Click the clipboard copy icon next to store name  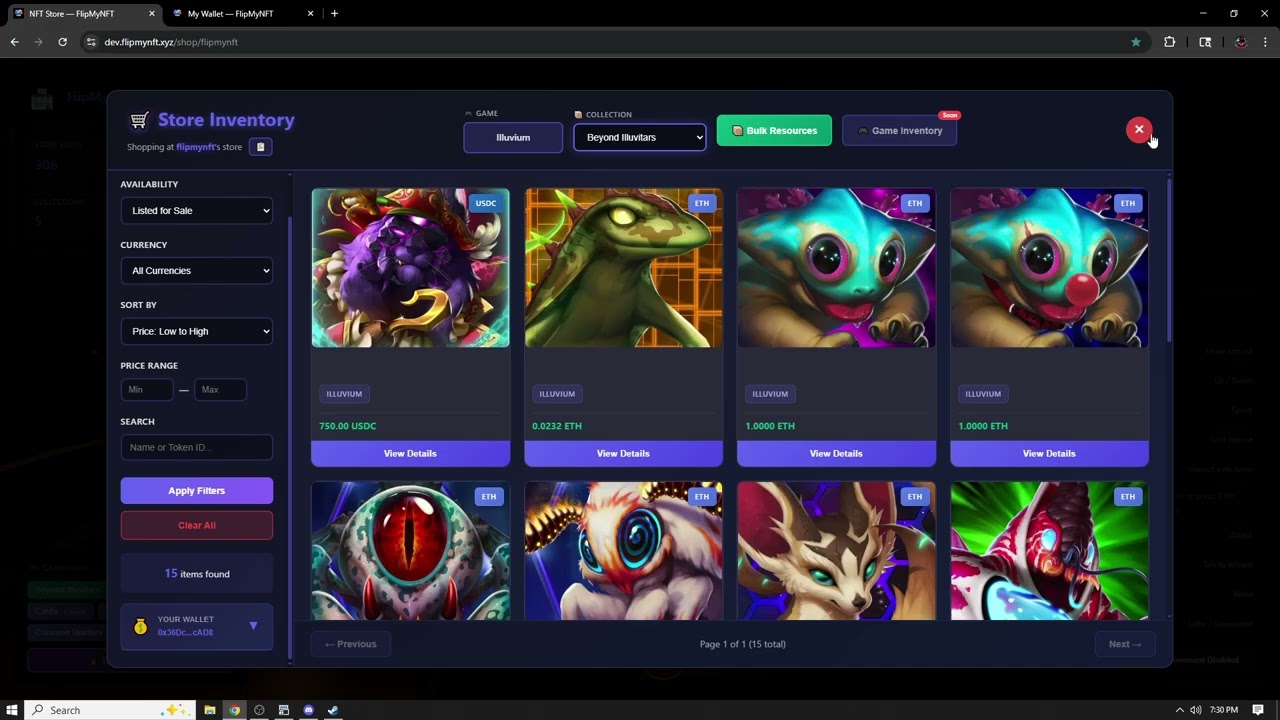260,147
